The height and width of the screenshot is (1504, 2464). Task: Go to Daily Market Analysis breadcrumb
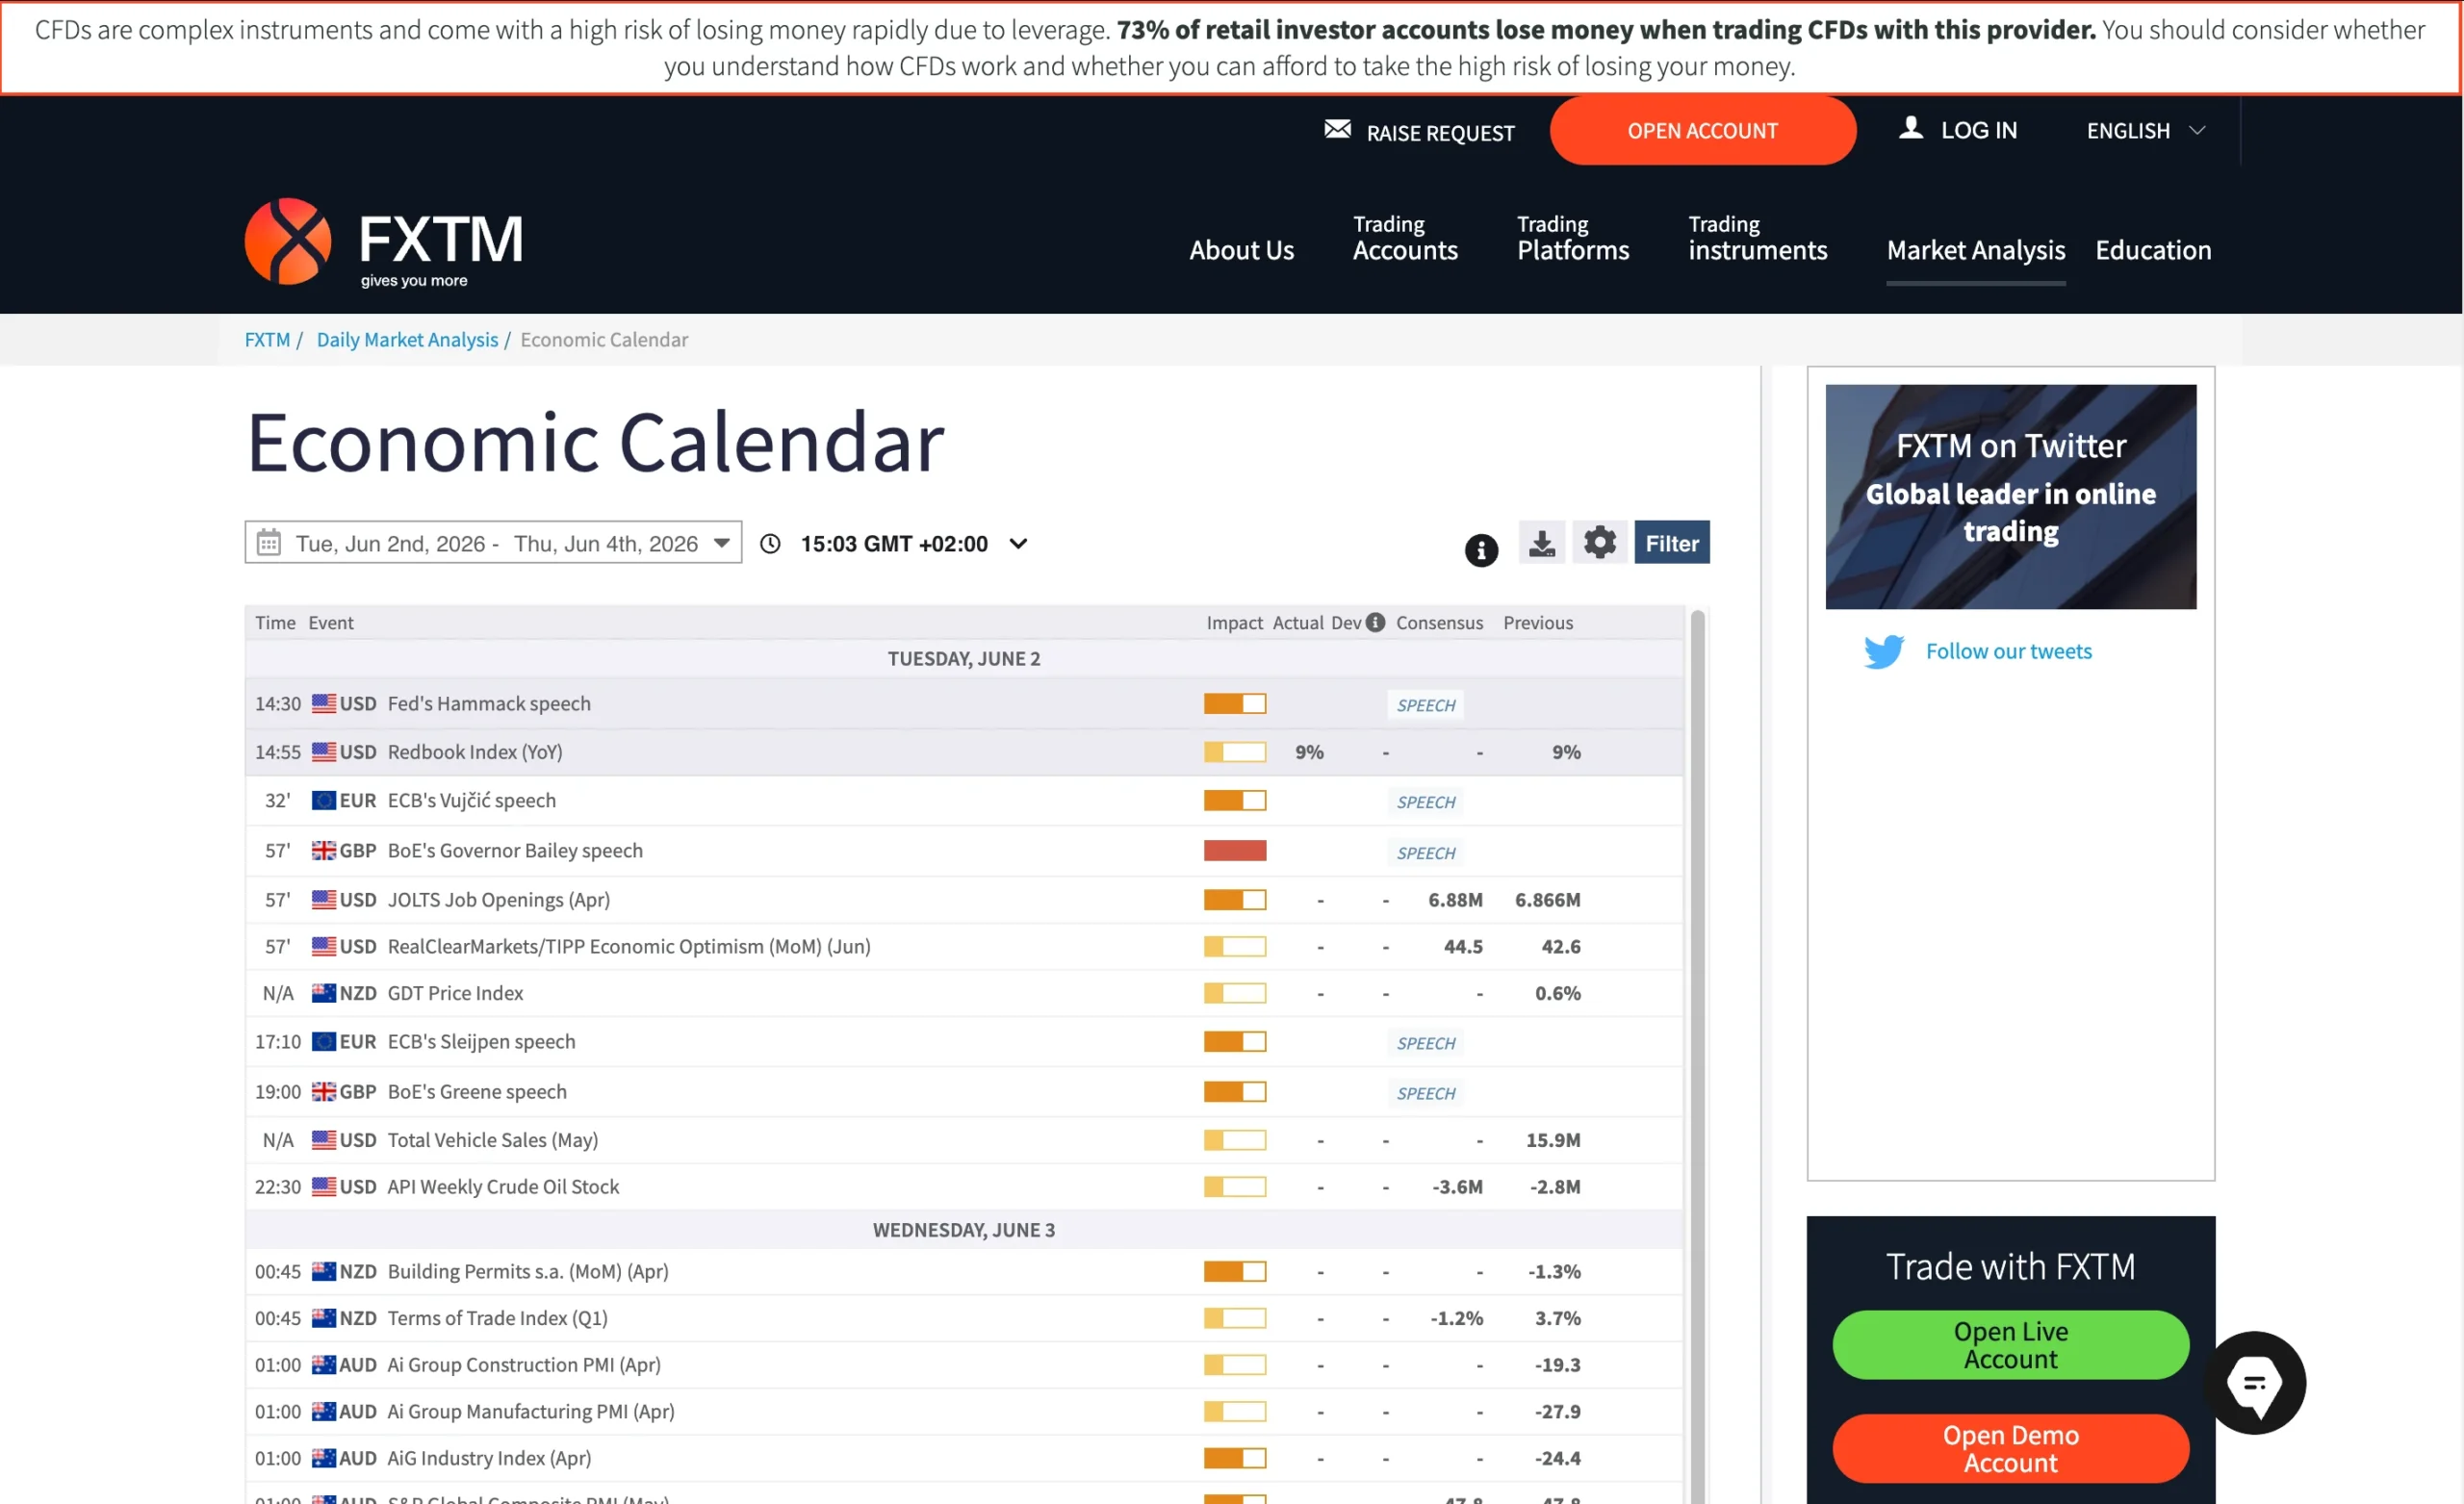407,340
